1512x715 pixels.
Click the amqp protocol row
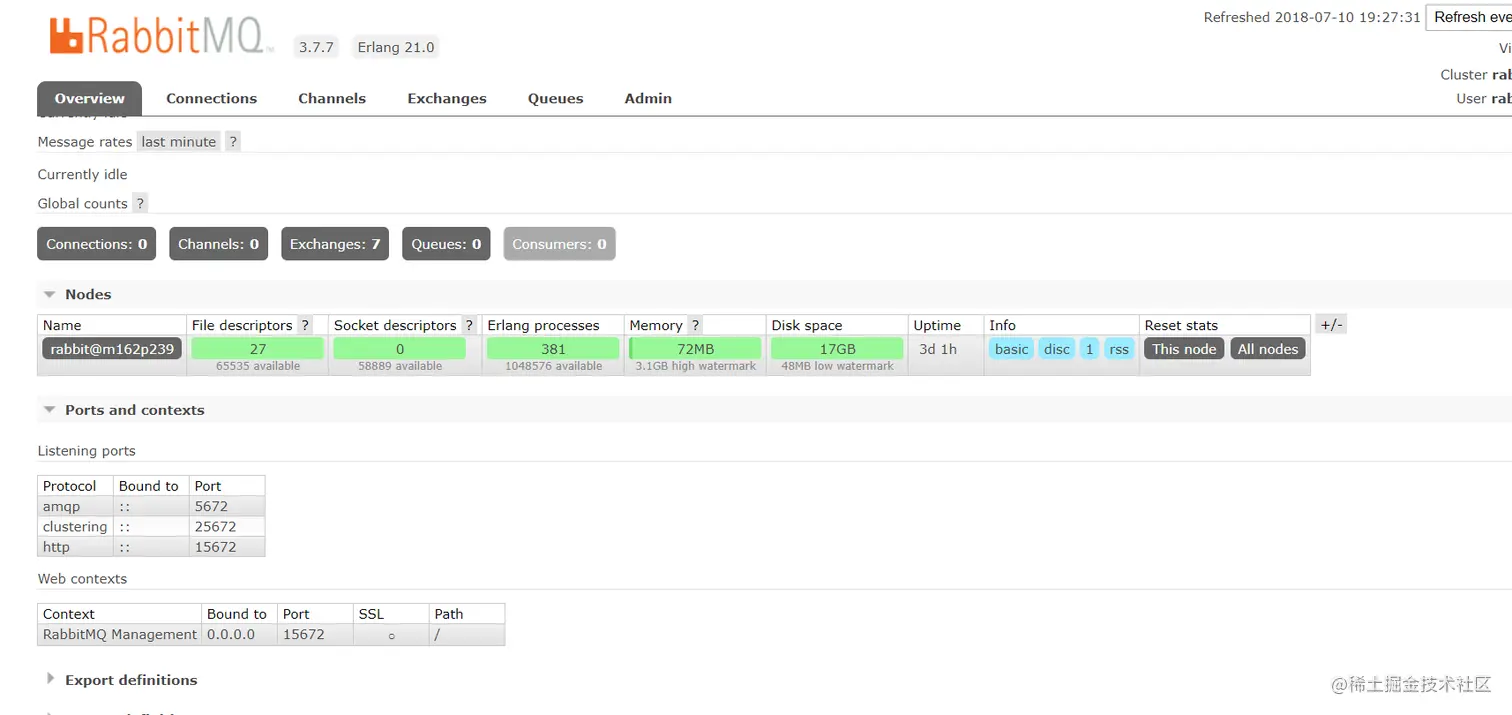[x=151, y=506]
